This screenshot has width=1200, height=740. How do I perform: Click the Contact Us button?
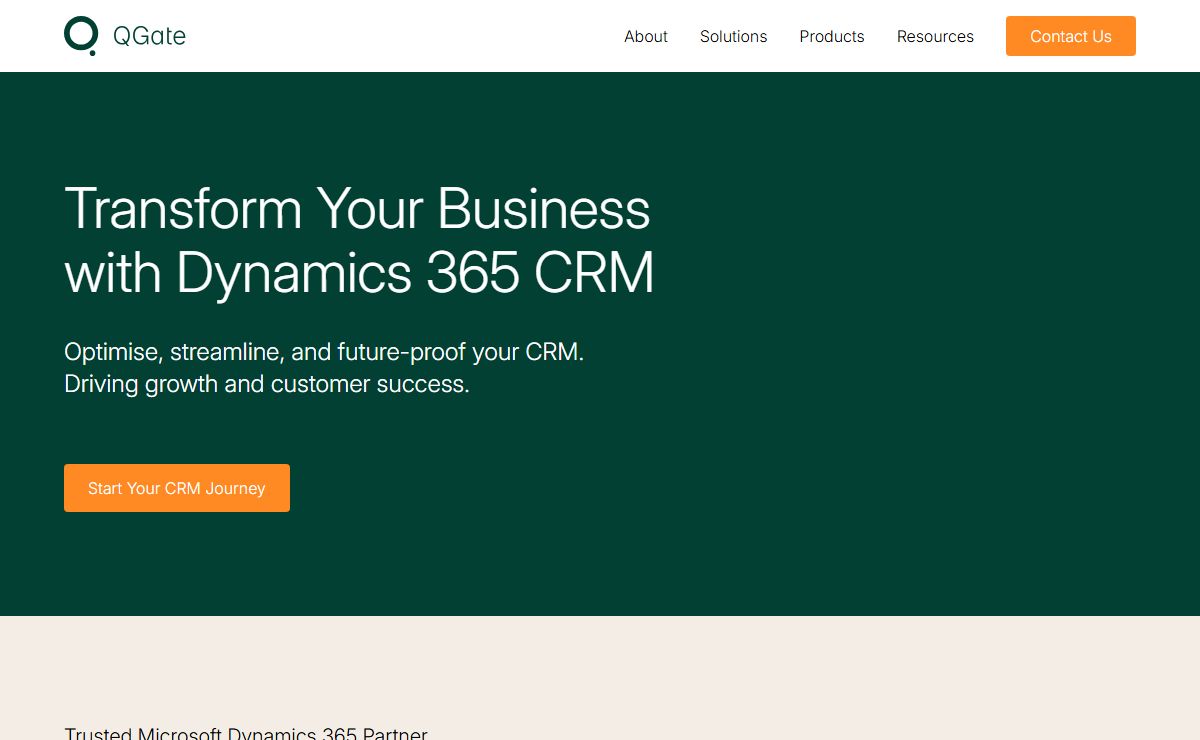pyautogui.click(x=1071, y=36)
